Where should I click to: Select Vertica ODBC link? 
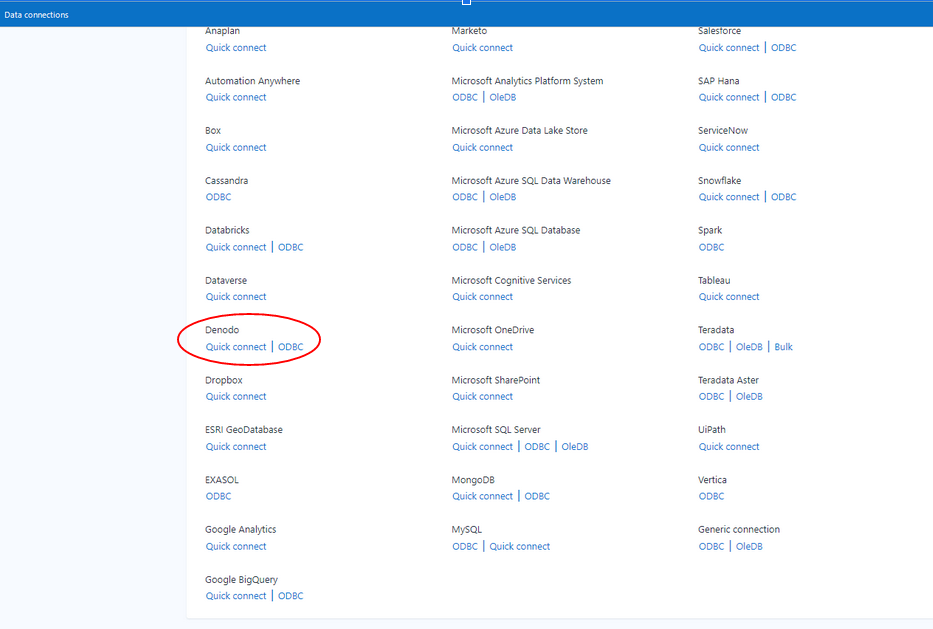point(711,496)
